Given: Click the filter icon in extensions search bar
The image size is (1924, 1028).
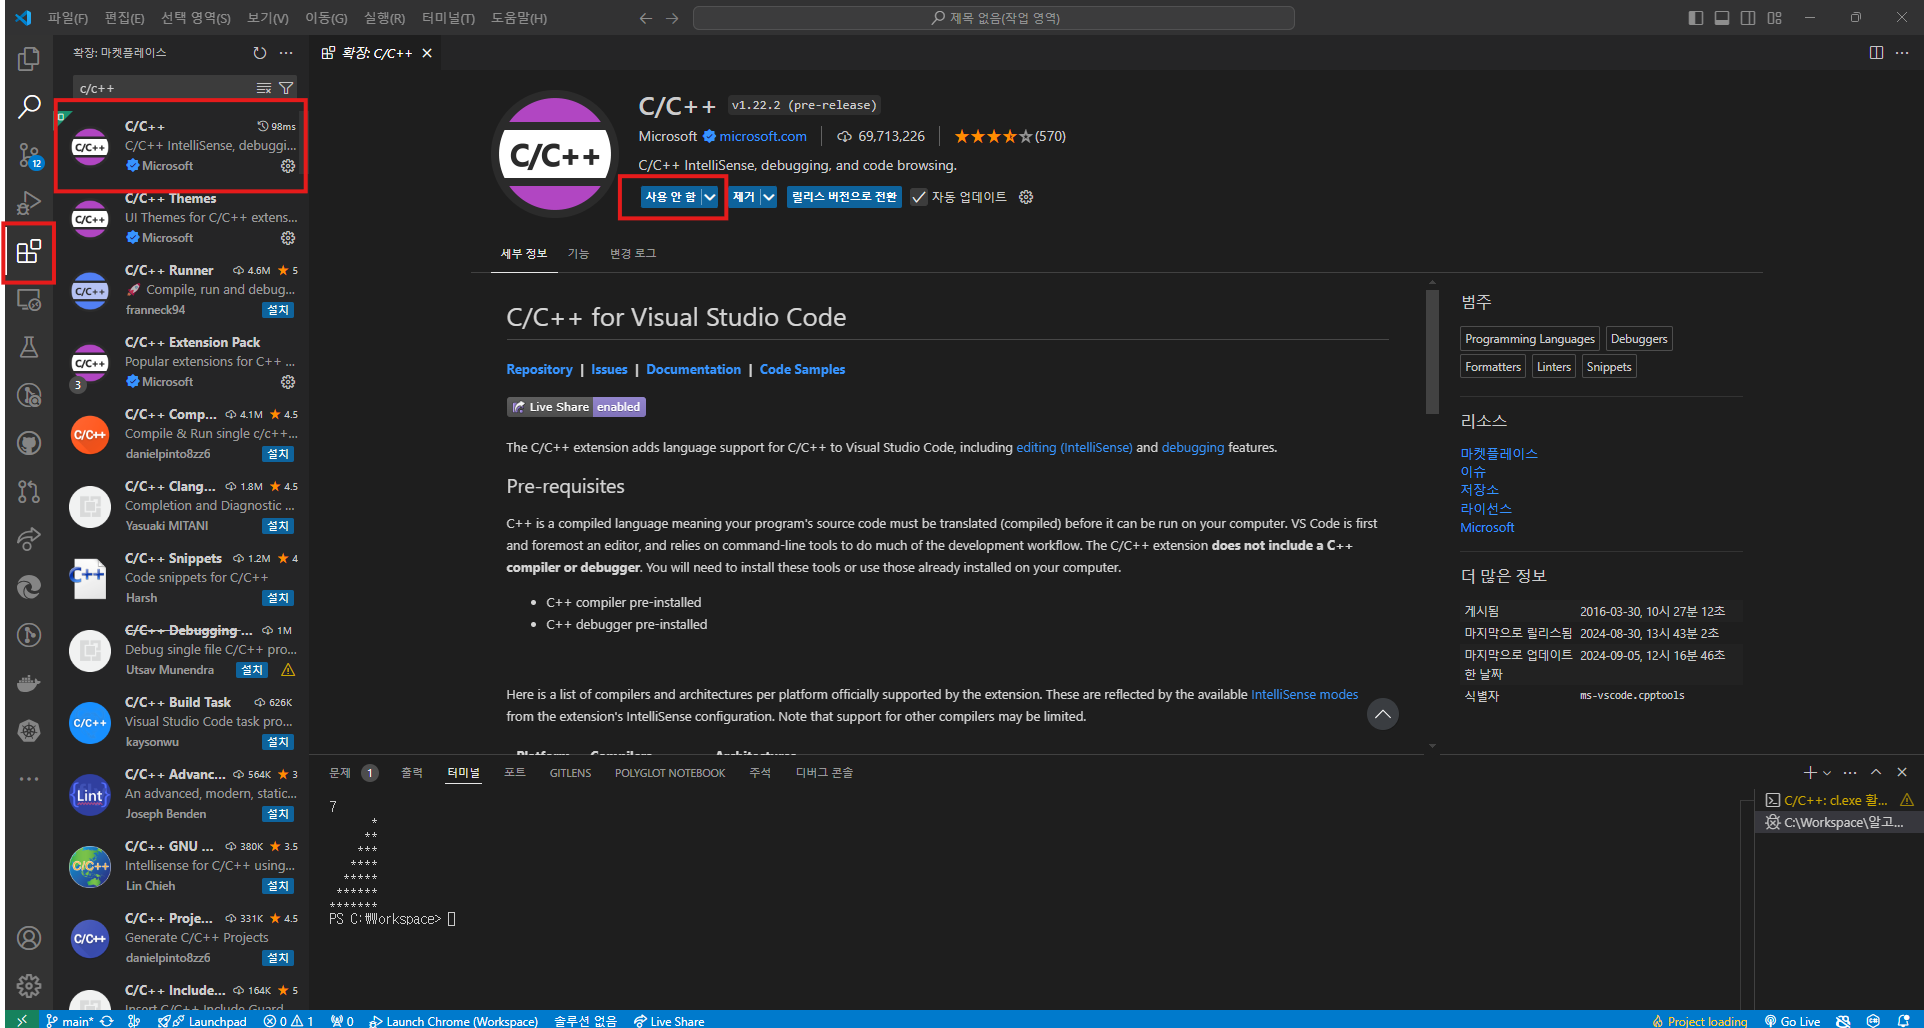Looking at the screenshot, I should tap(287, 88).
